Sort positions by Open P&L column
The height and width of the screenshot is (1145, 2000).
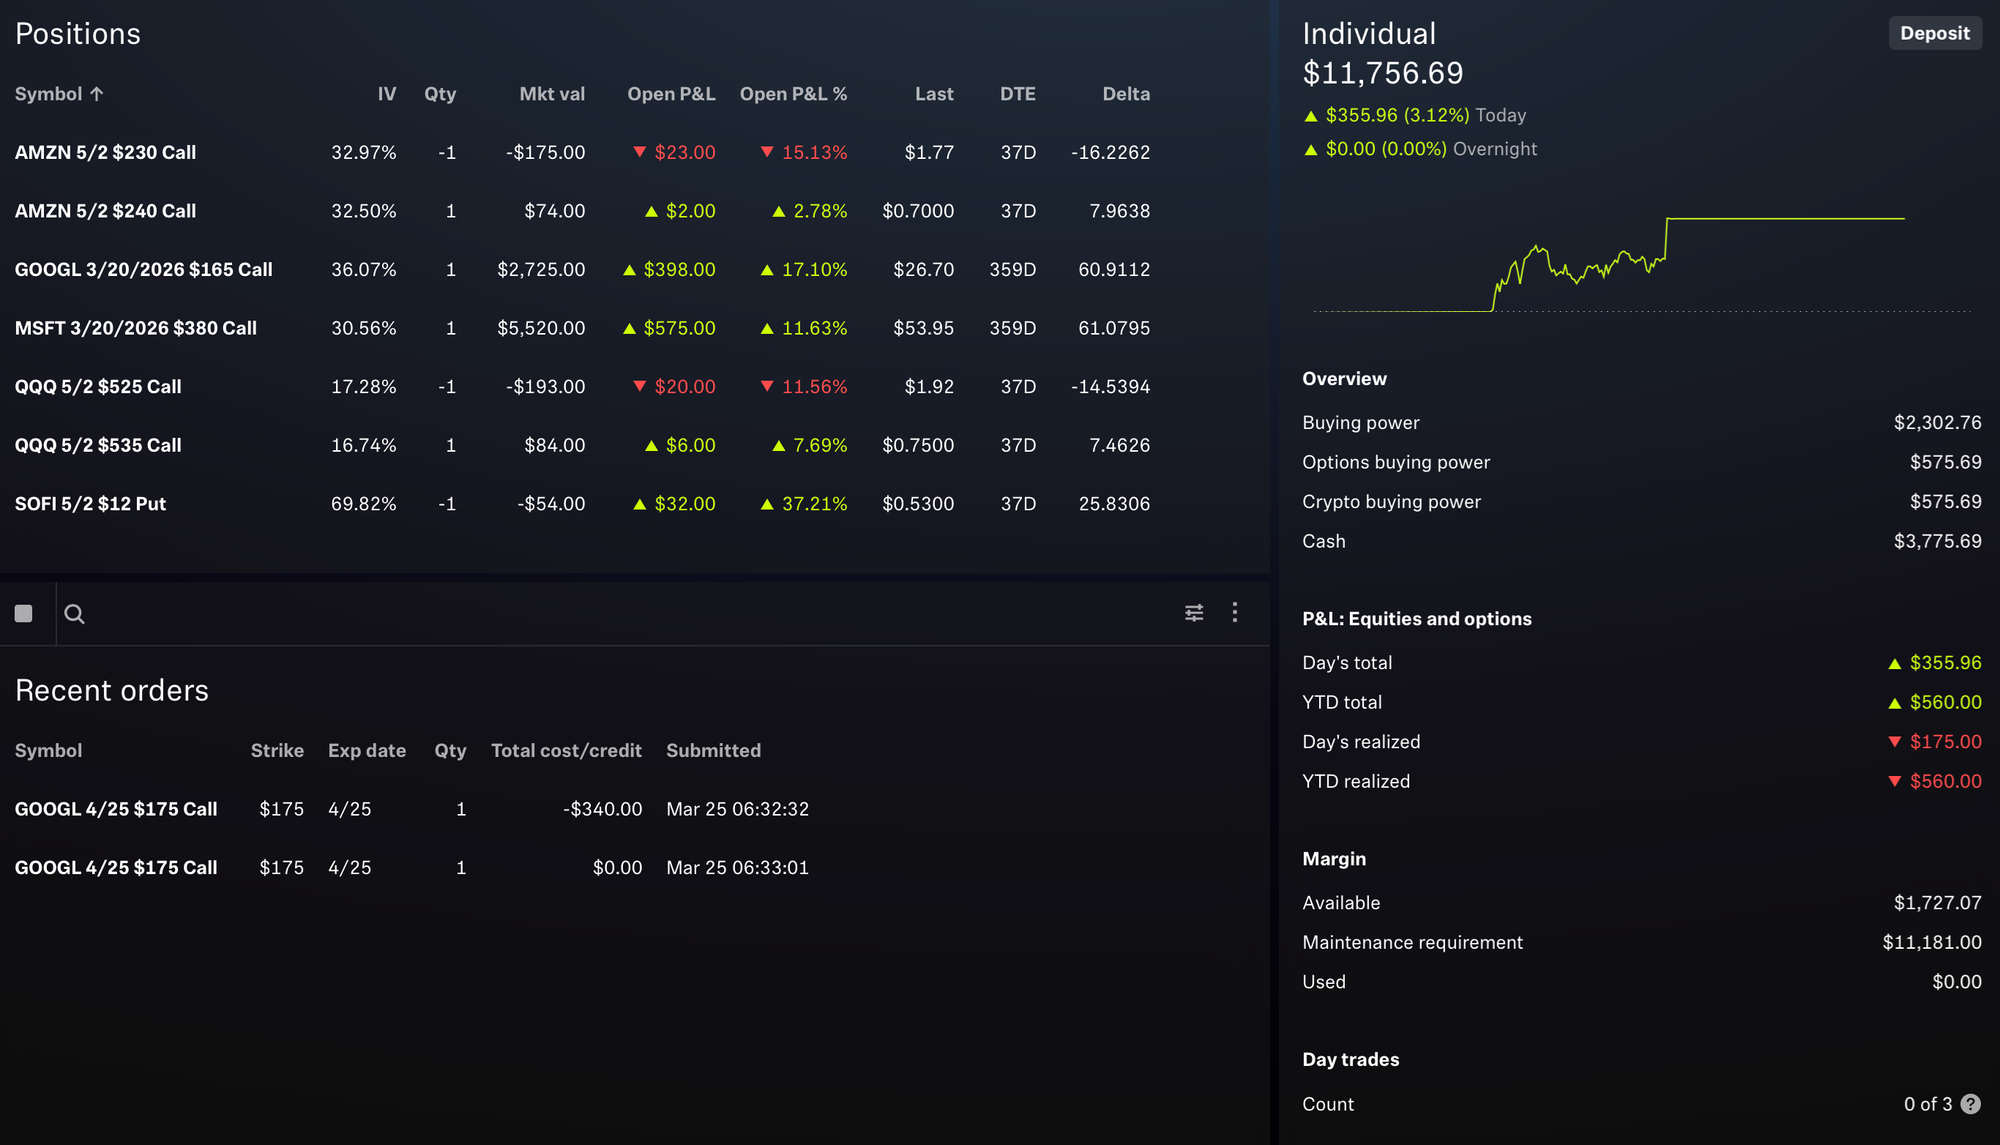(671, 94)
